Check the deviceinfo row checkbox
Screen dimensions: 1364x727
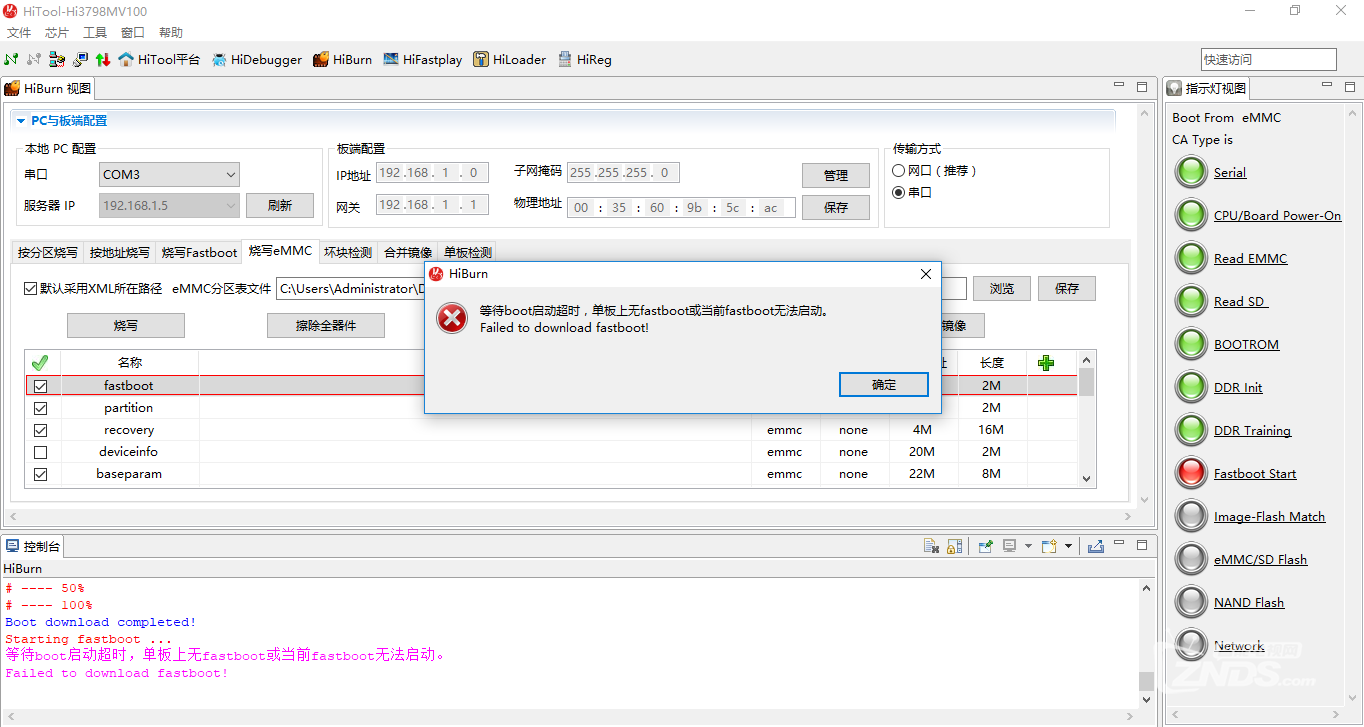point(41,452)
